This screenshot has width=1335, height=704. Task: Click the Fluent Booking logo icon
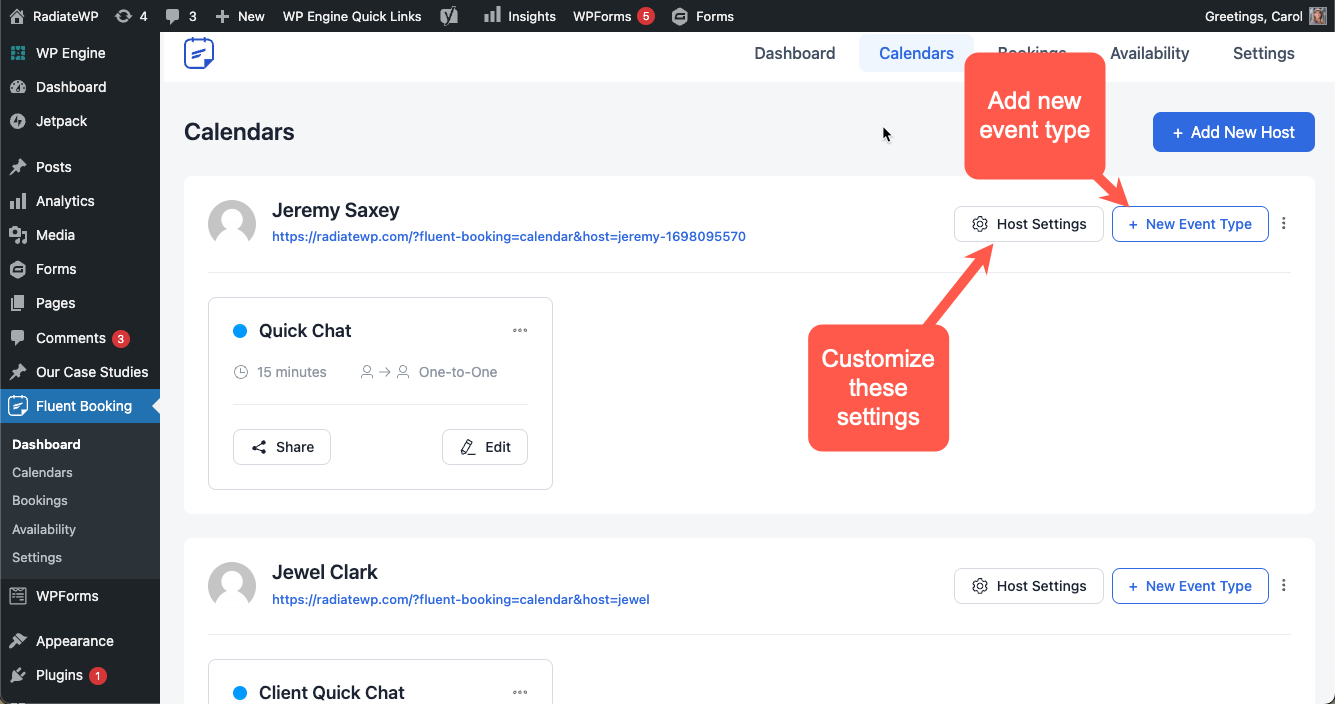coord(199,53)
